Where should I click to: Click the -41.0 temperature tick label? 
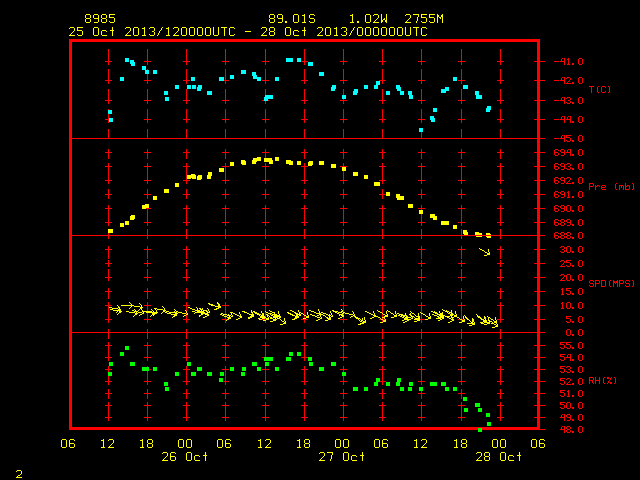click(568, 62)
